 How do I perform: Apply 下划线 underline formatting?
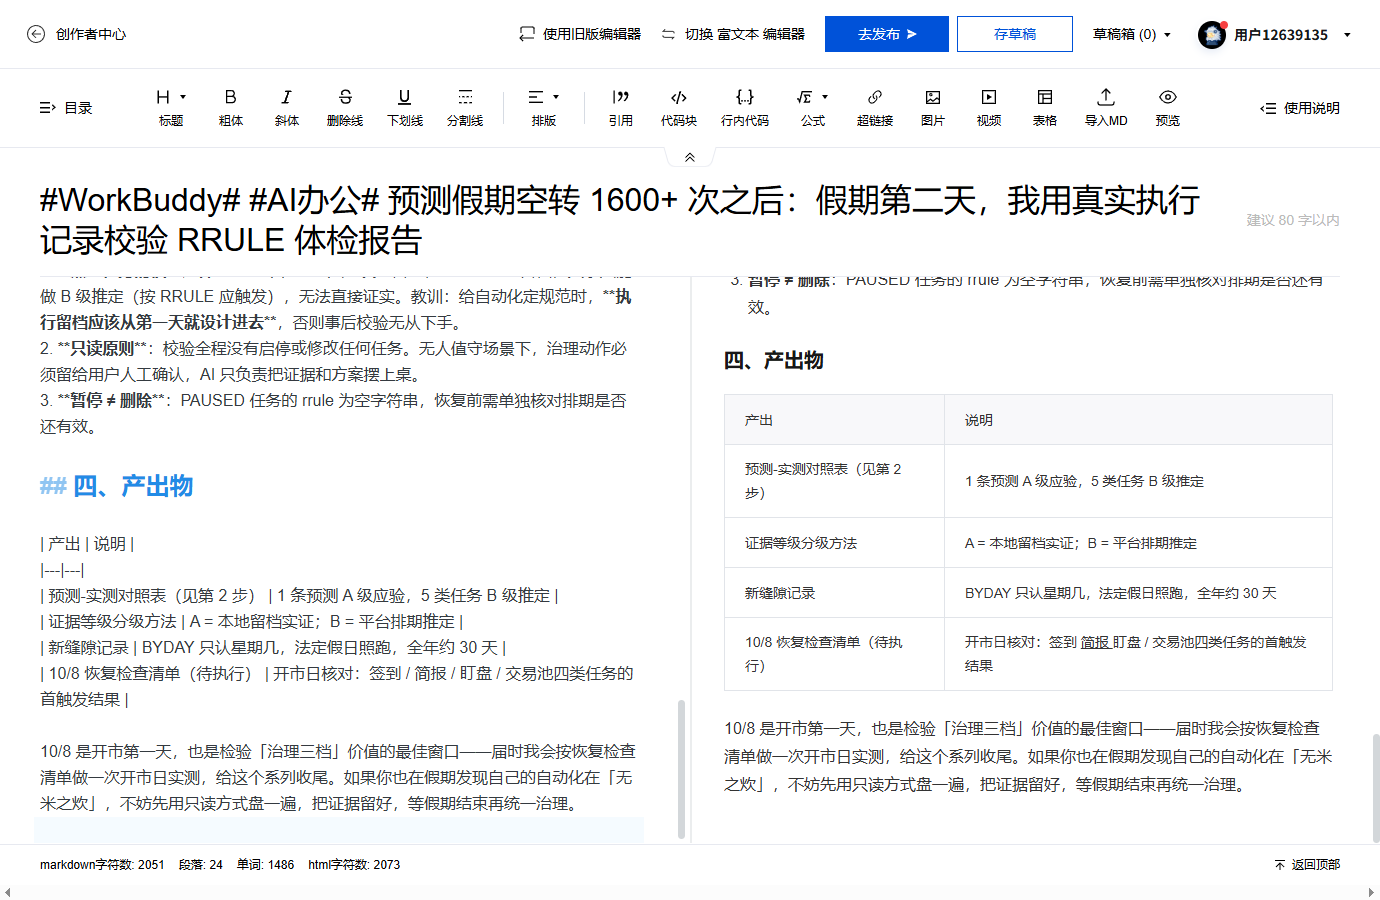[x=405, y=107]
